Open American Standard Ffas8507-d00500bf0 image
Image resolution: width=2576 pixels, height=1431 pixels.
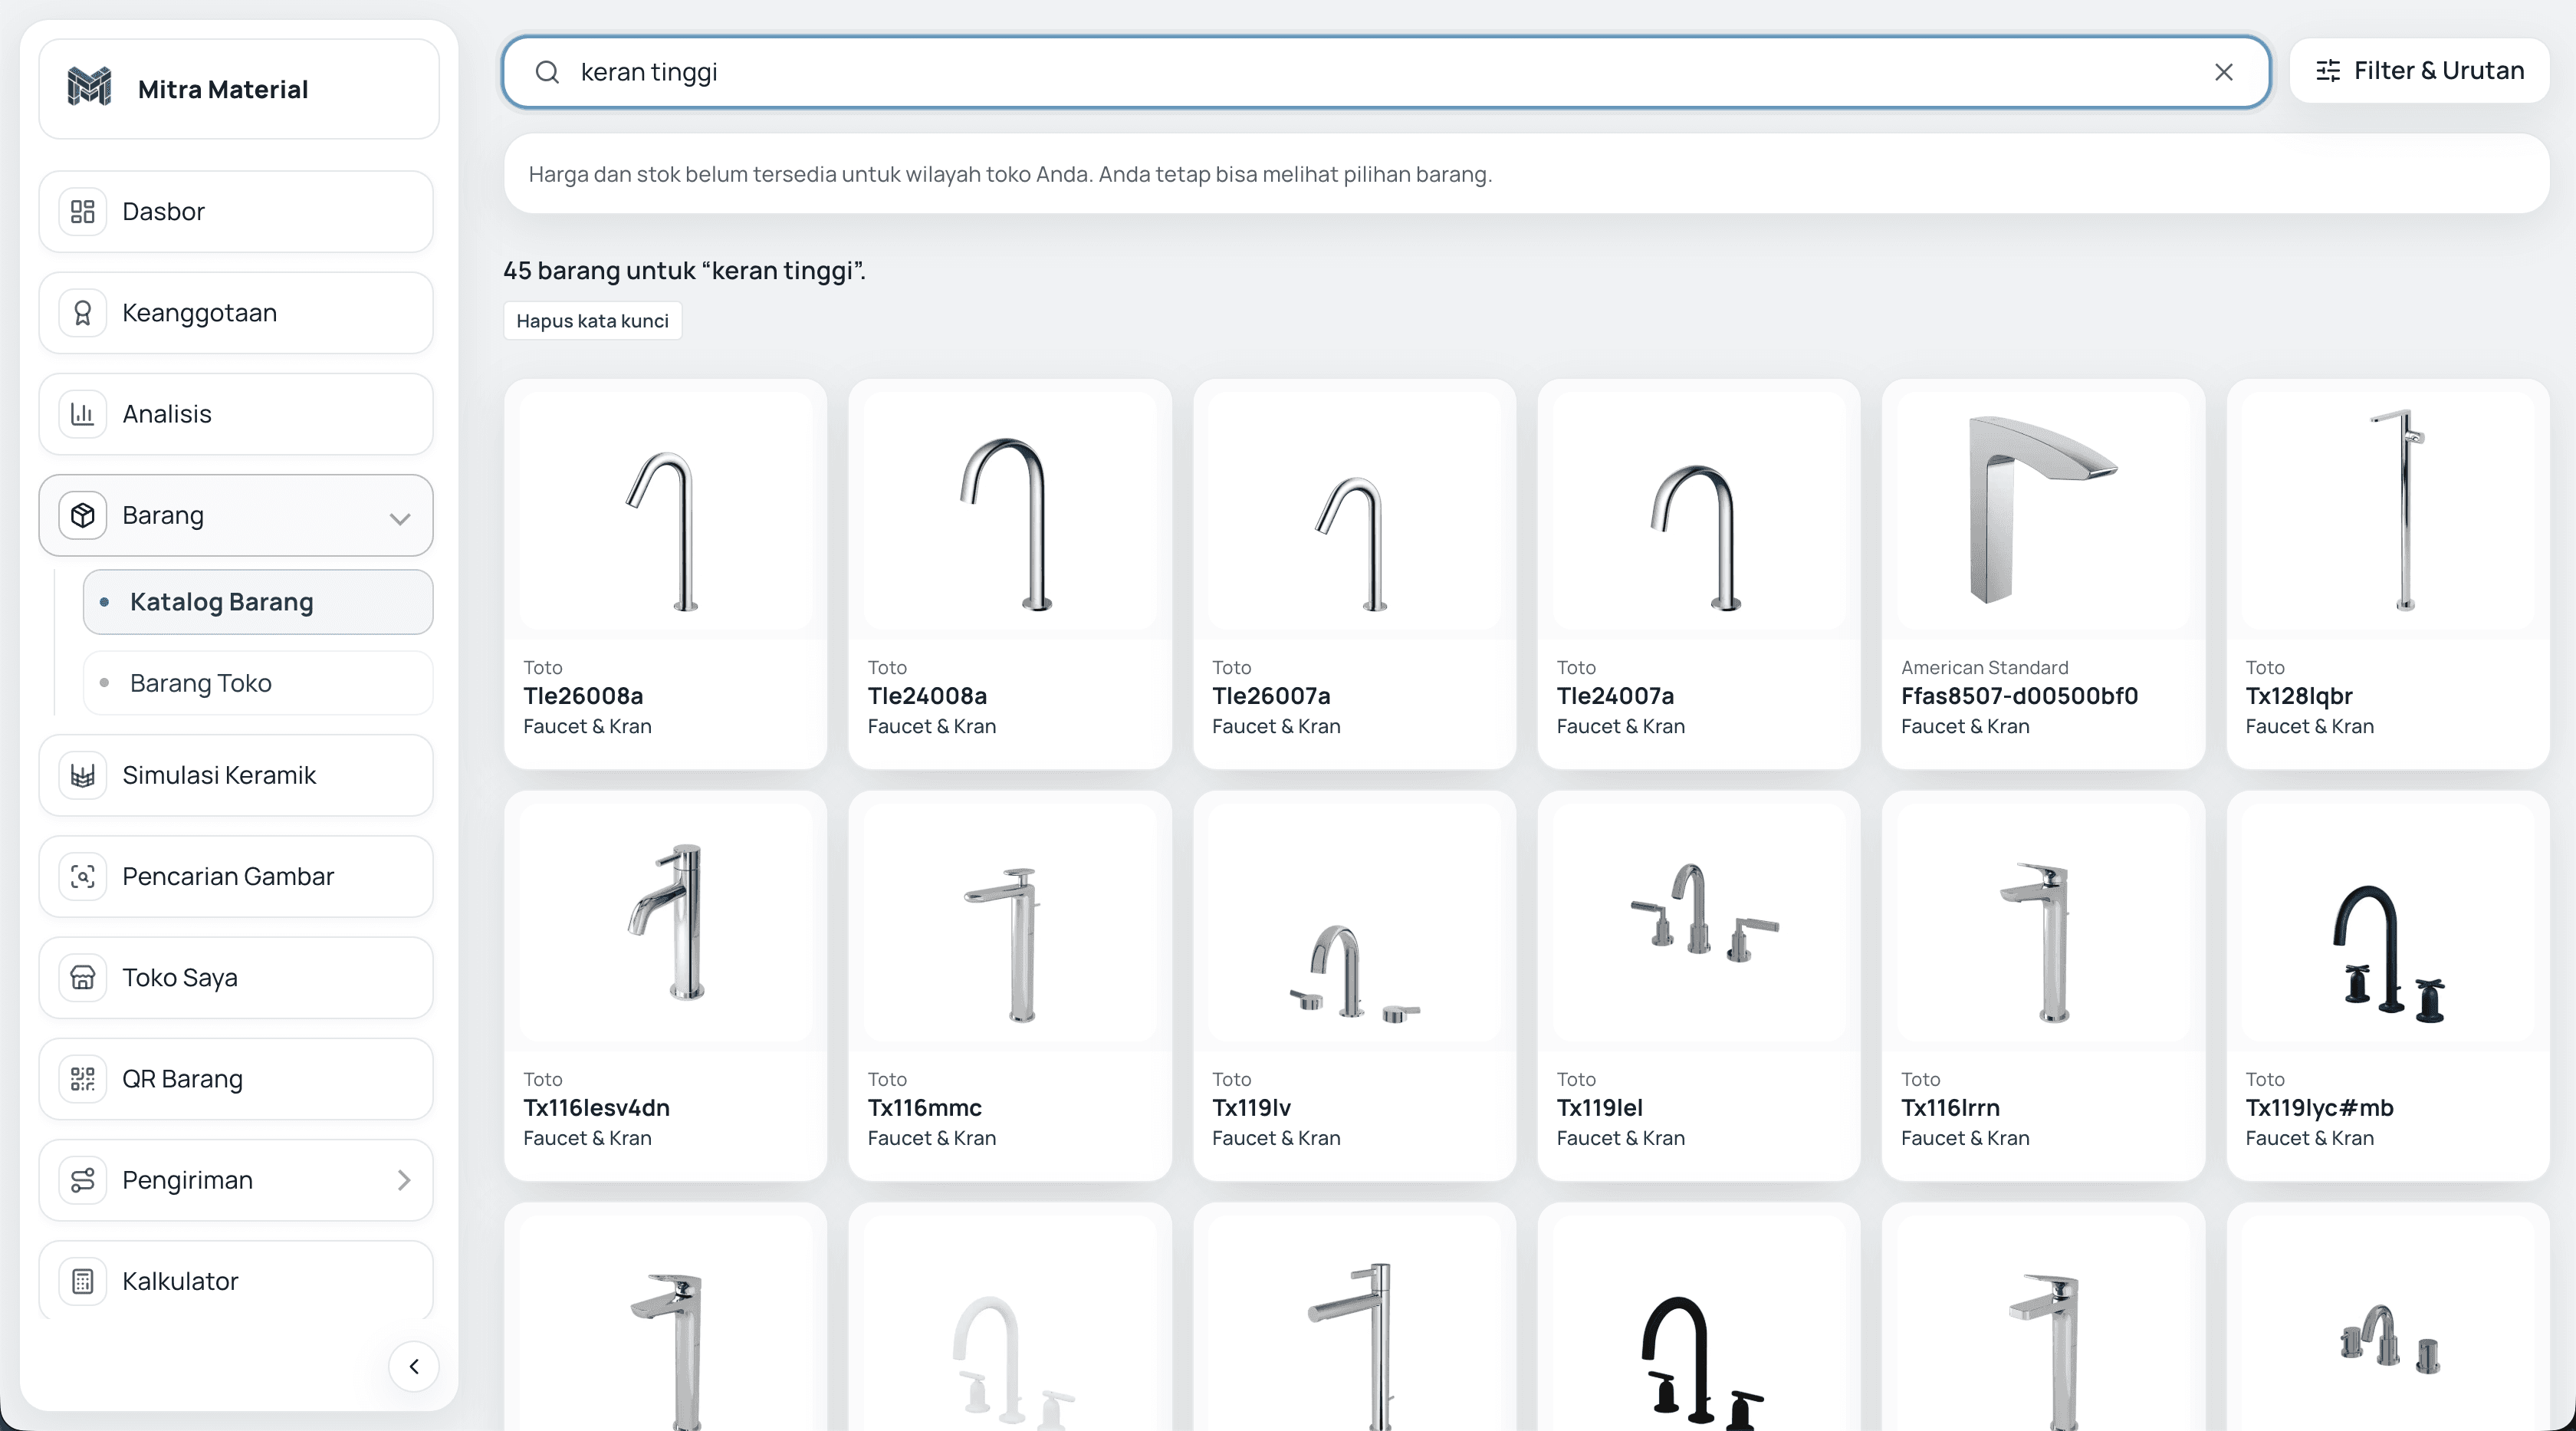pyautogui.click(x=2043, y=510)
